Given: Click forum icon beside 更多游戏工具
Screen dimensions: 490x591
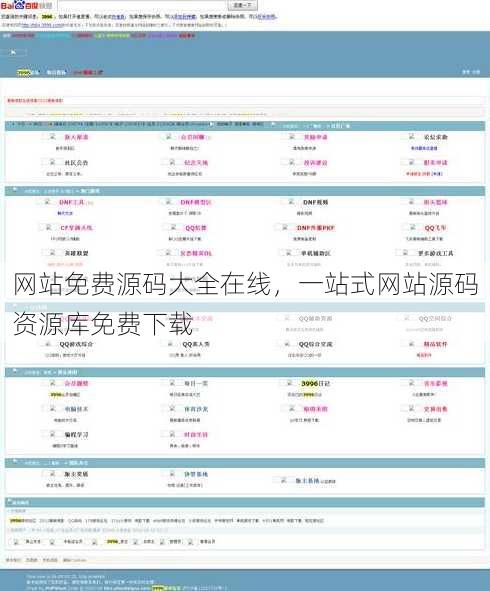Looking at the screenshot, I should tap(406, 253).
